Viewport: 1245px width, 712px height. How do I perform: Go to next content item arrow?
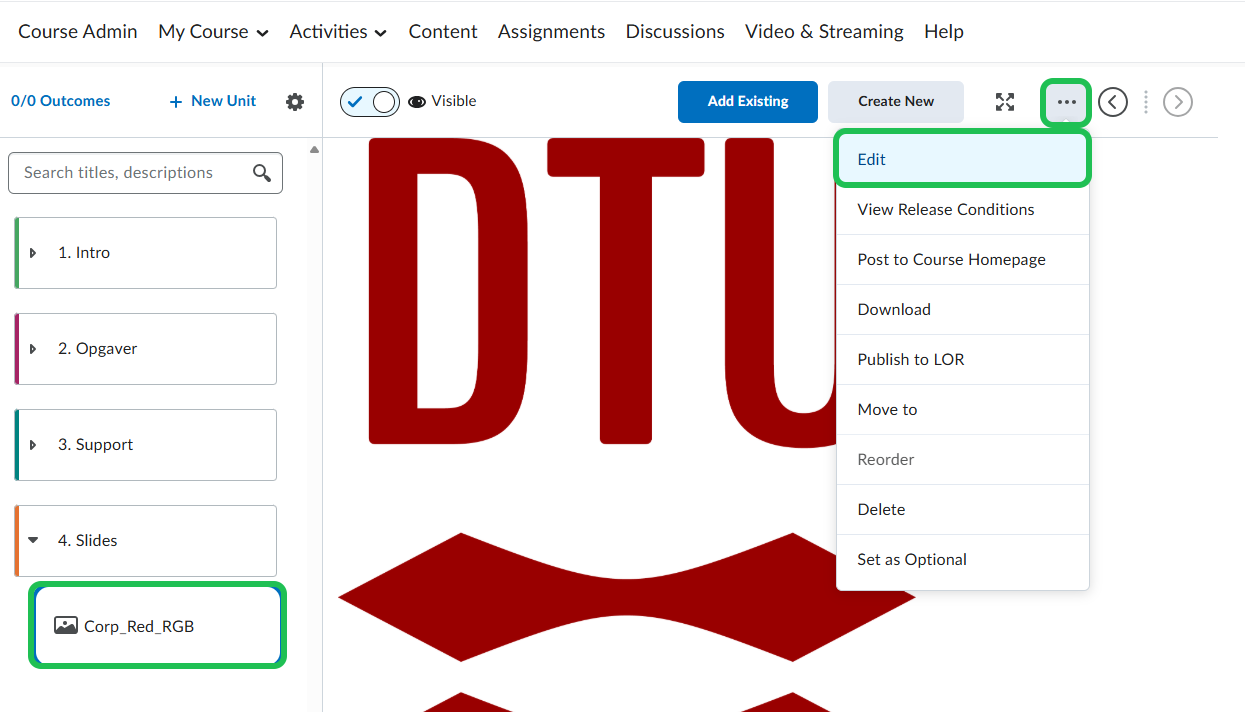1178,102
